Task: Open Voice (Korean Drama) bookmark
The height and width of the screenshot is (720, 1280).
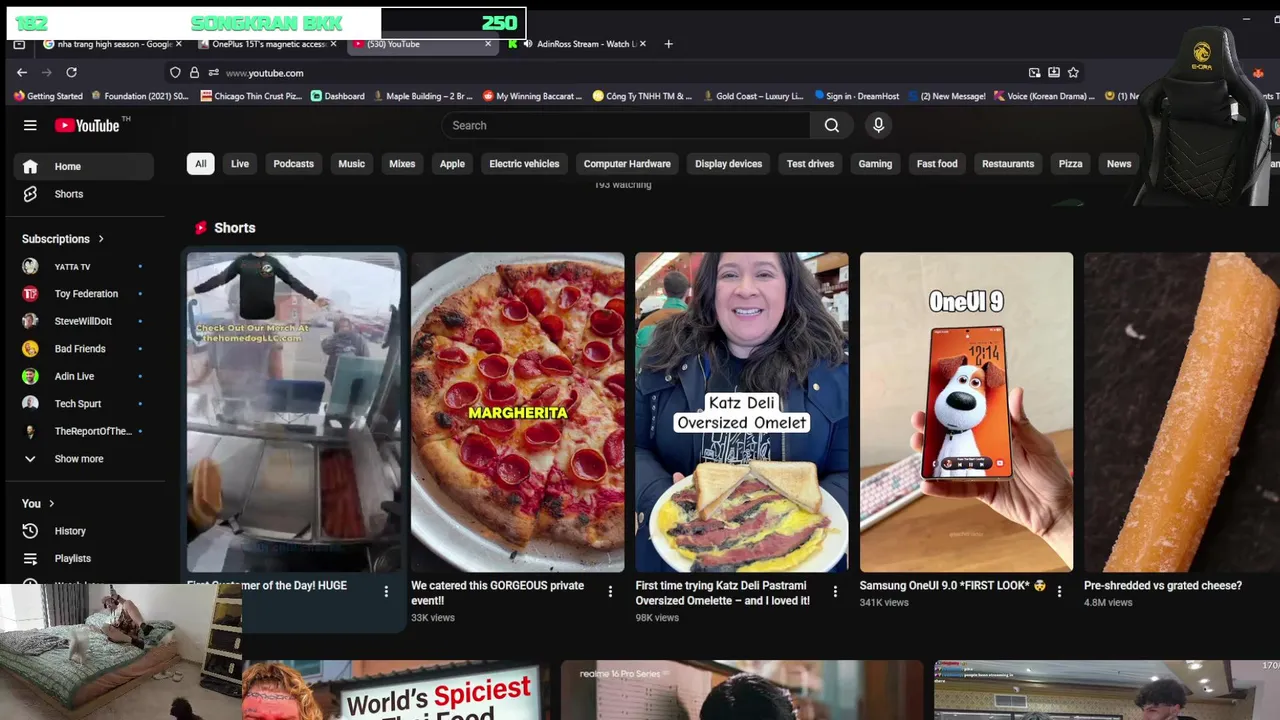Action: click(1044, 96)
